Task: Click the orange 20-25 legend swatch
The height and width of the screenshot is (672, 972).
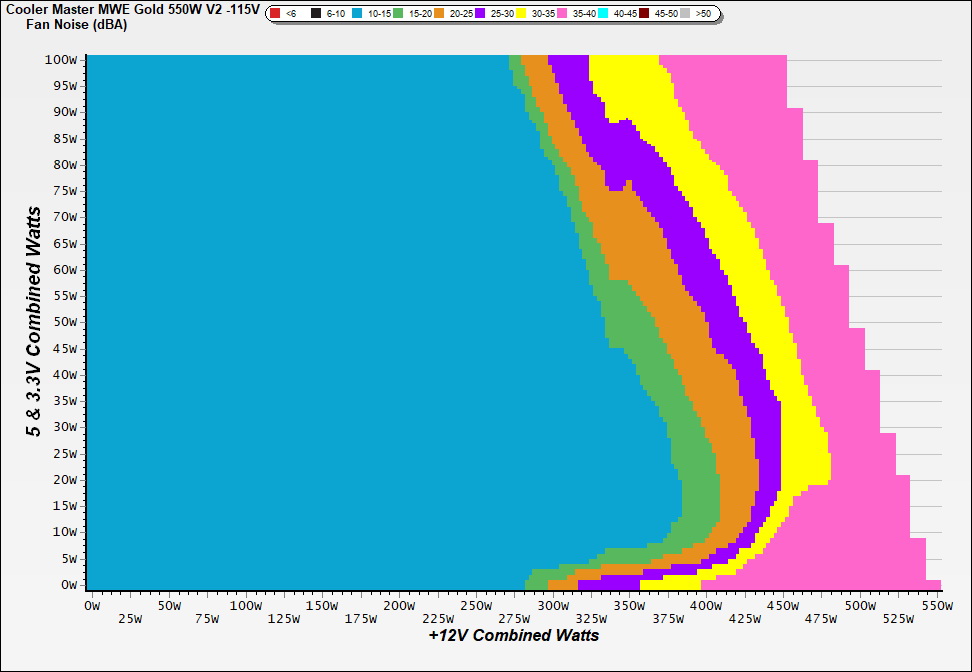Action: point(439,14)
